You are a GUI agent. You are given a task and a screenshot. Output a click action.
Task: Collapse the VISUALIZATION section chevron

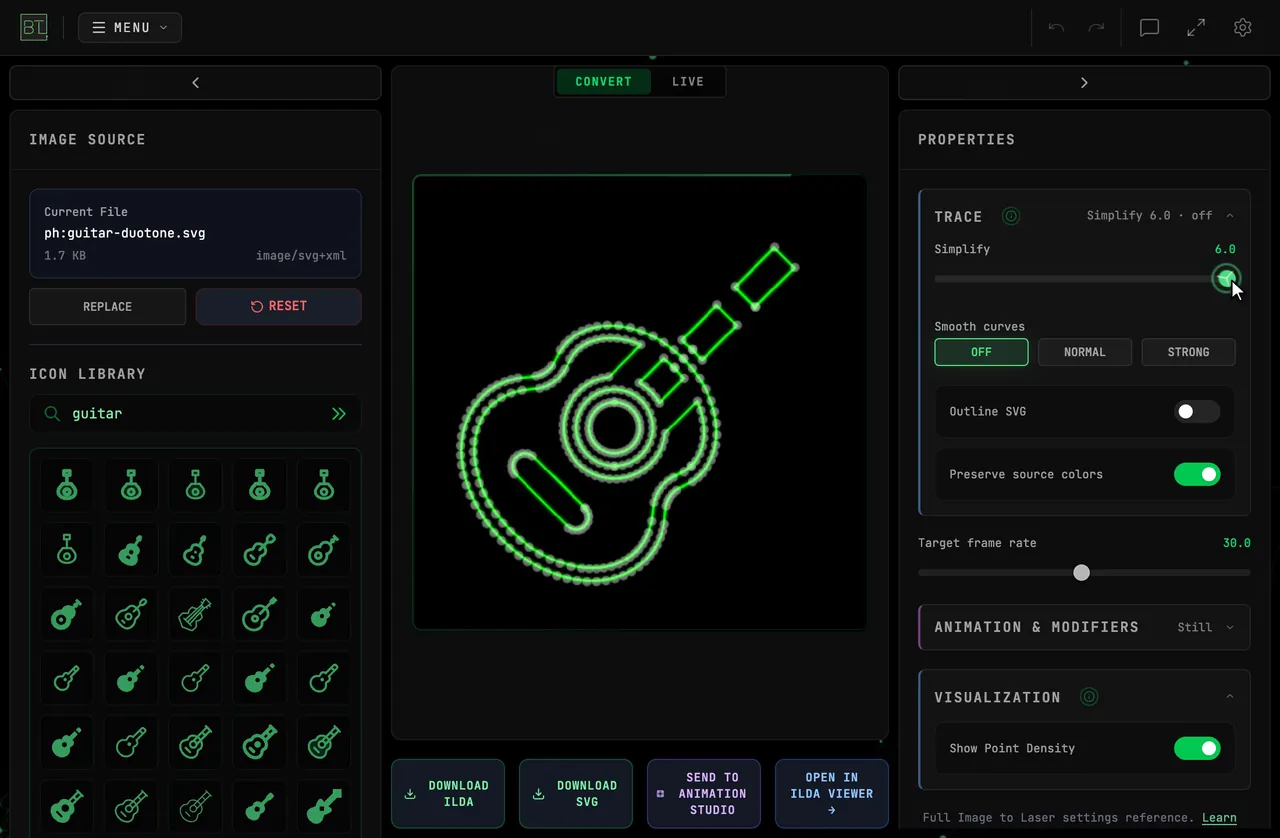point(1230,697)
